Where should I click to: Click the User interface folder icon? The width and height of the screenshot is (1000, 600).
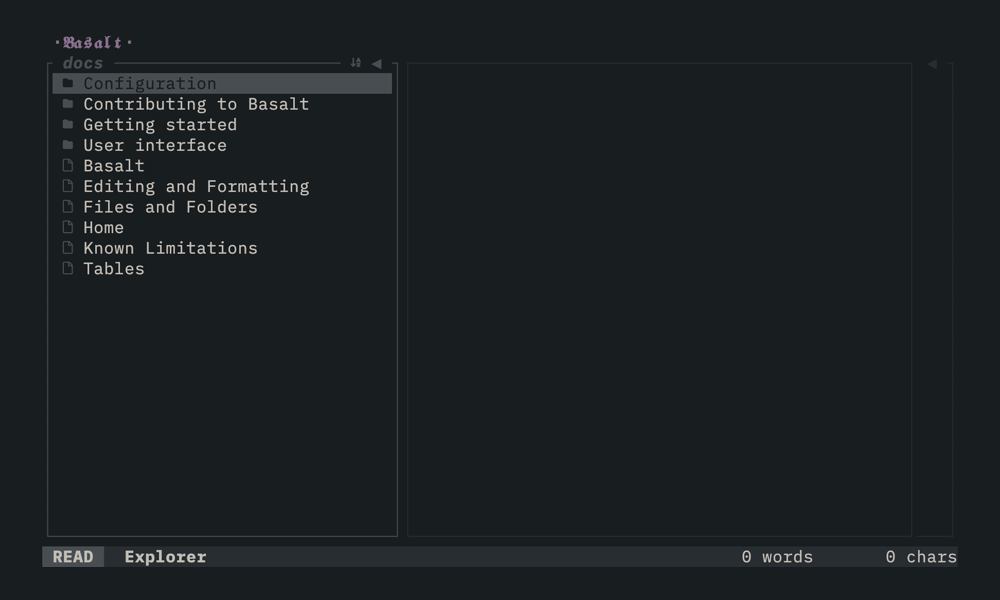68,145
